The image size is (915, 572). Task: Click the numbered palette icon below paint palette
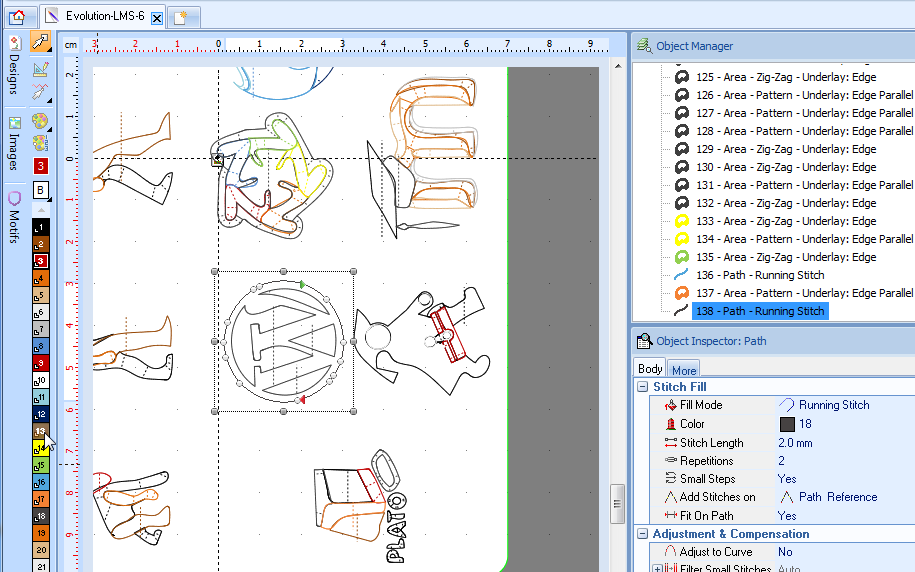[x=41, y=143]
